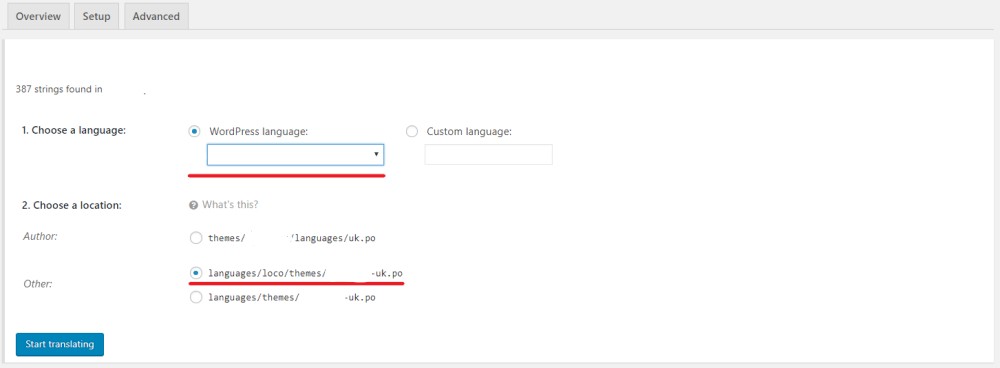Select the languages/loco/themes location radio button

click(x=196, y=273)
